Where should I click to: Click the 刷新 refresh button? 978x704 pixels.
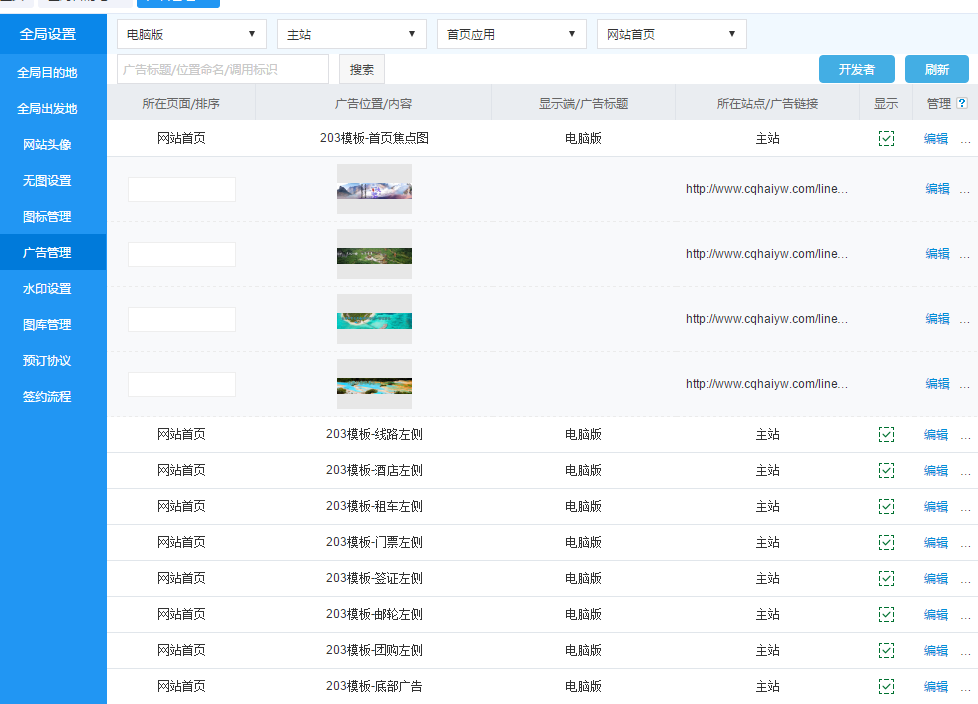click(936, 69)
